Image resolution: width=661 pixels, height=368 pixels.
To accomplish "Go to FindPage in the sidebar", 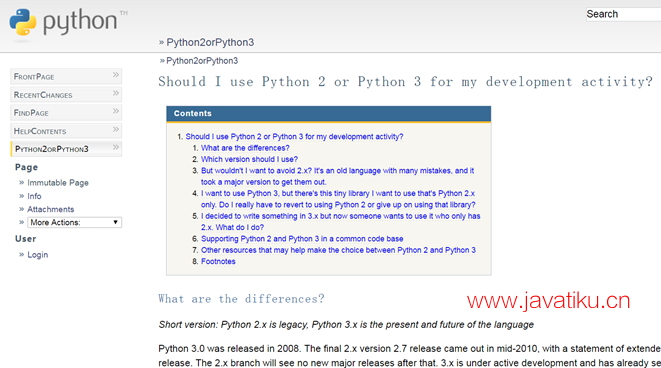I will point(66,113).
